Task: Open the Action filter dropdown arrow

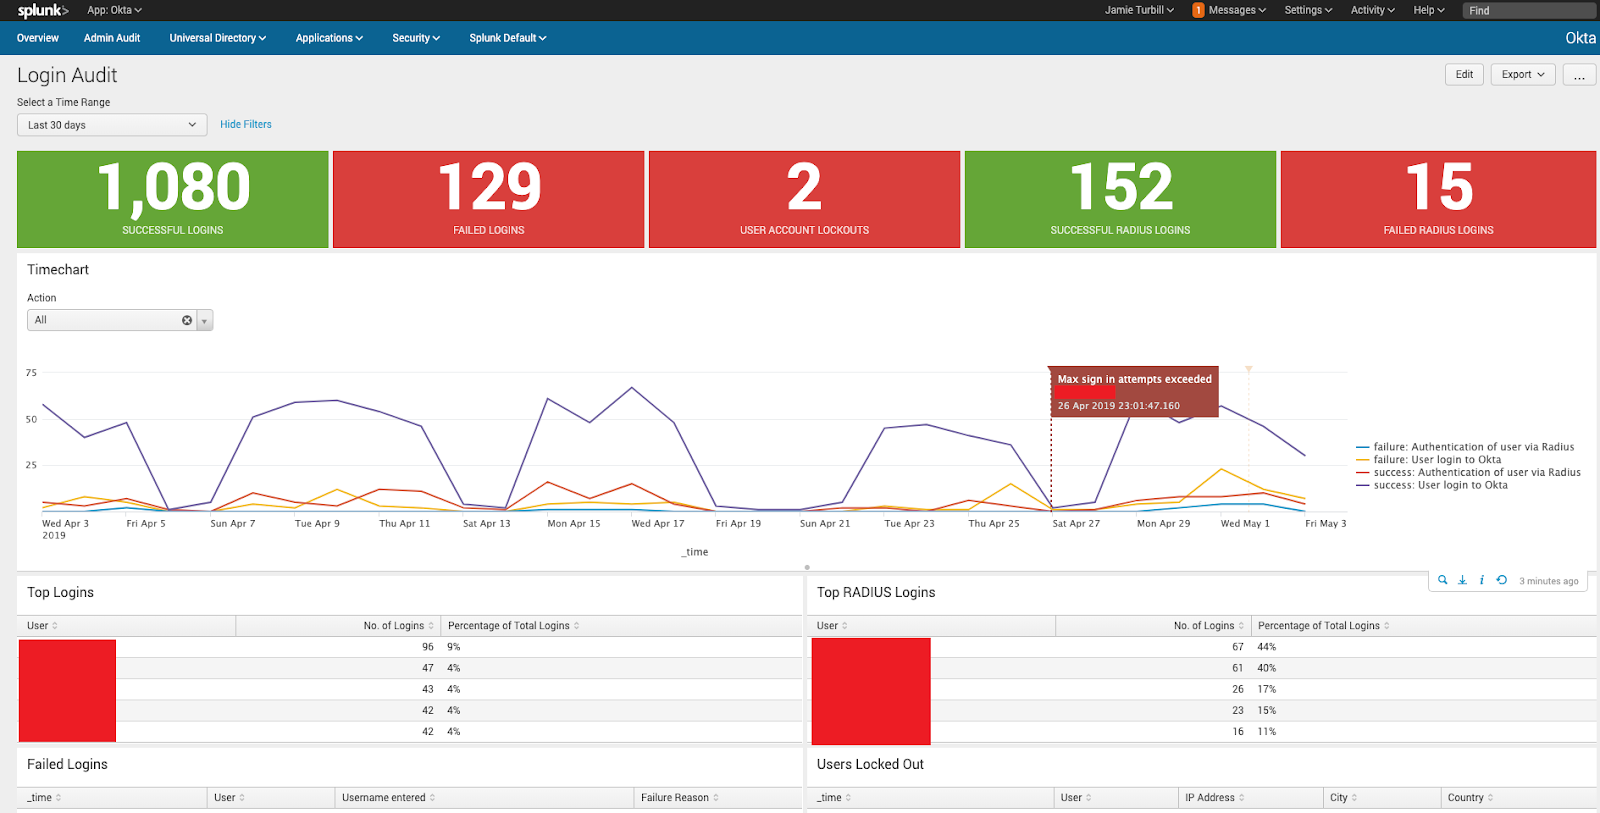Action: (x=205, y=321)
